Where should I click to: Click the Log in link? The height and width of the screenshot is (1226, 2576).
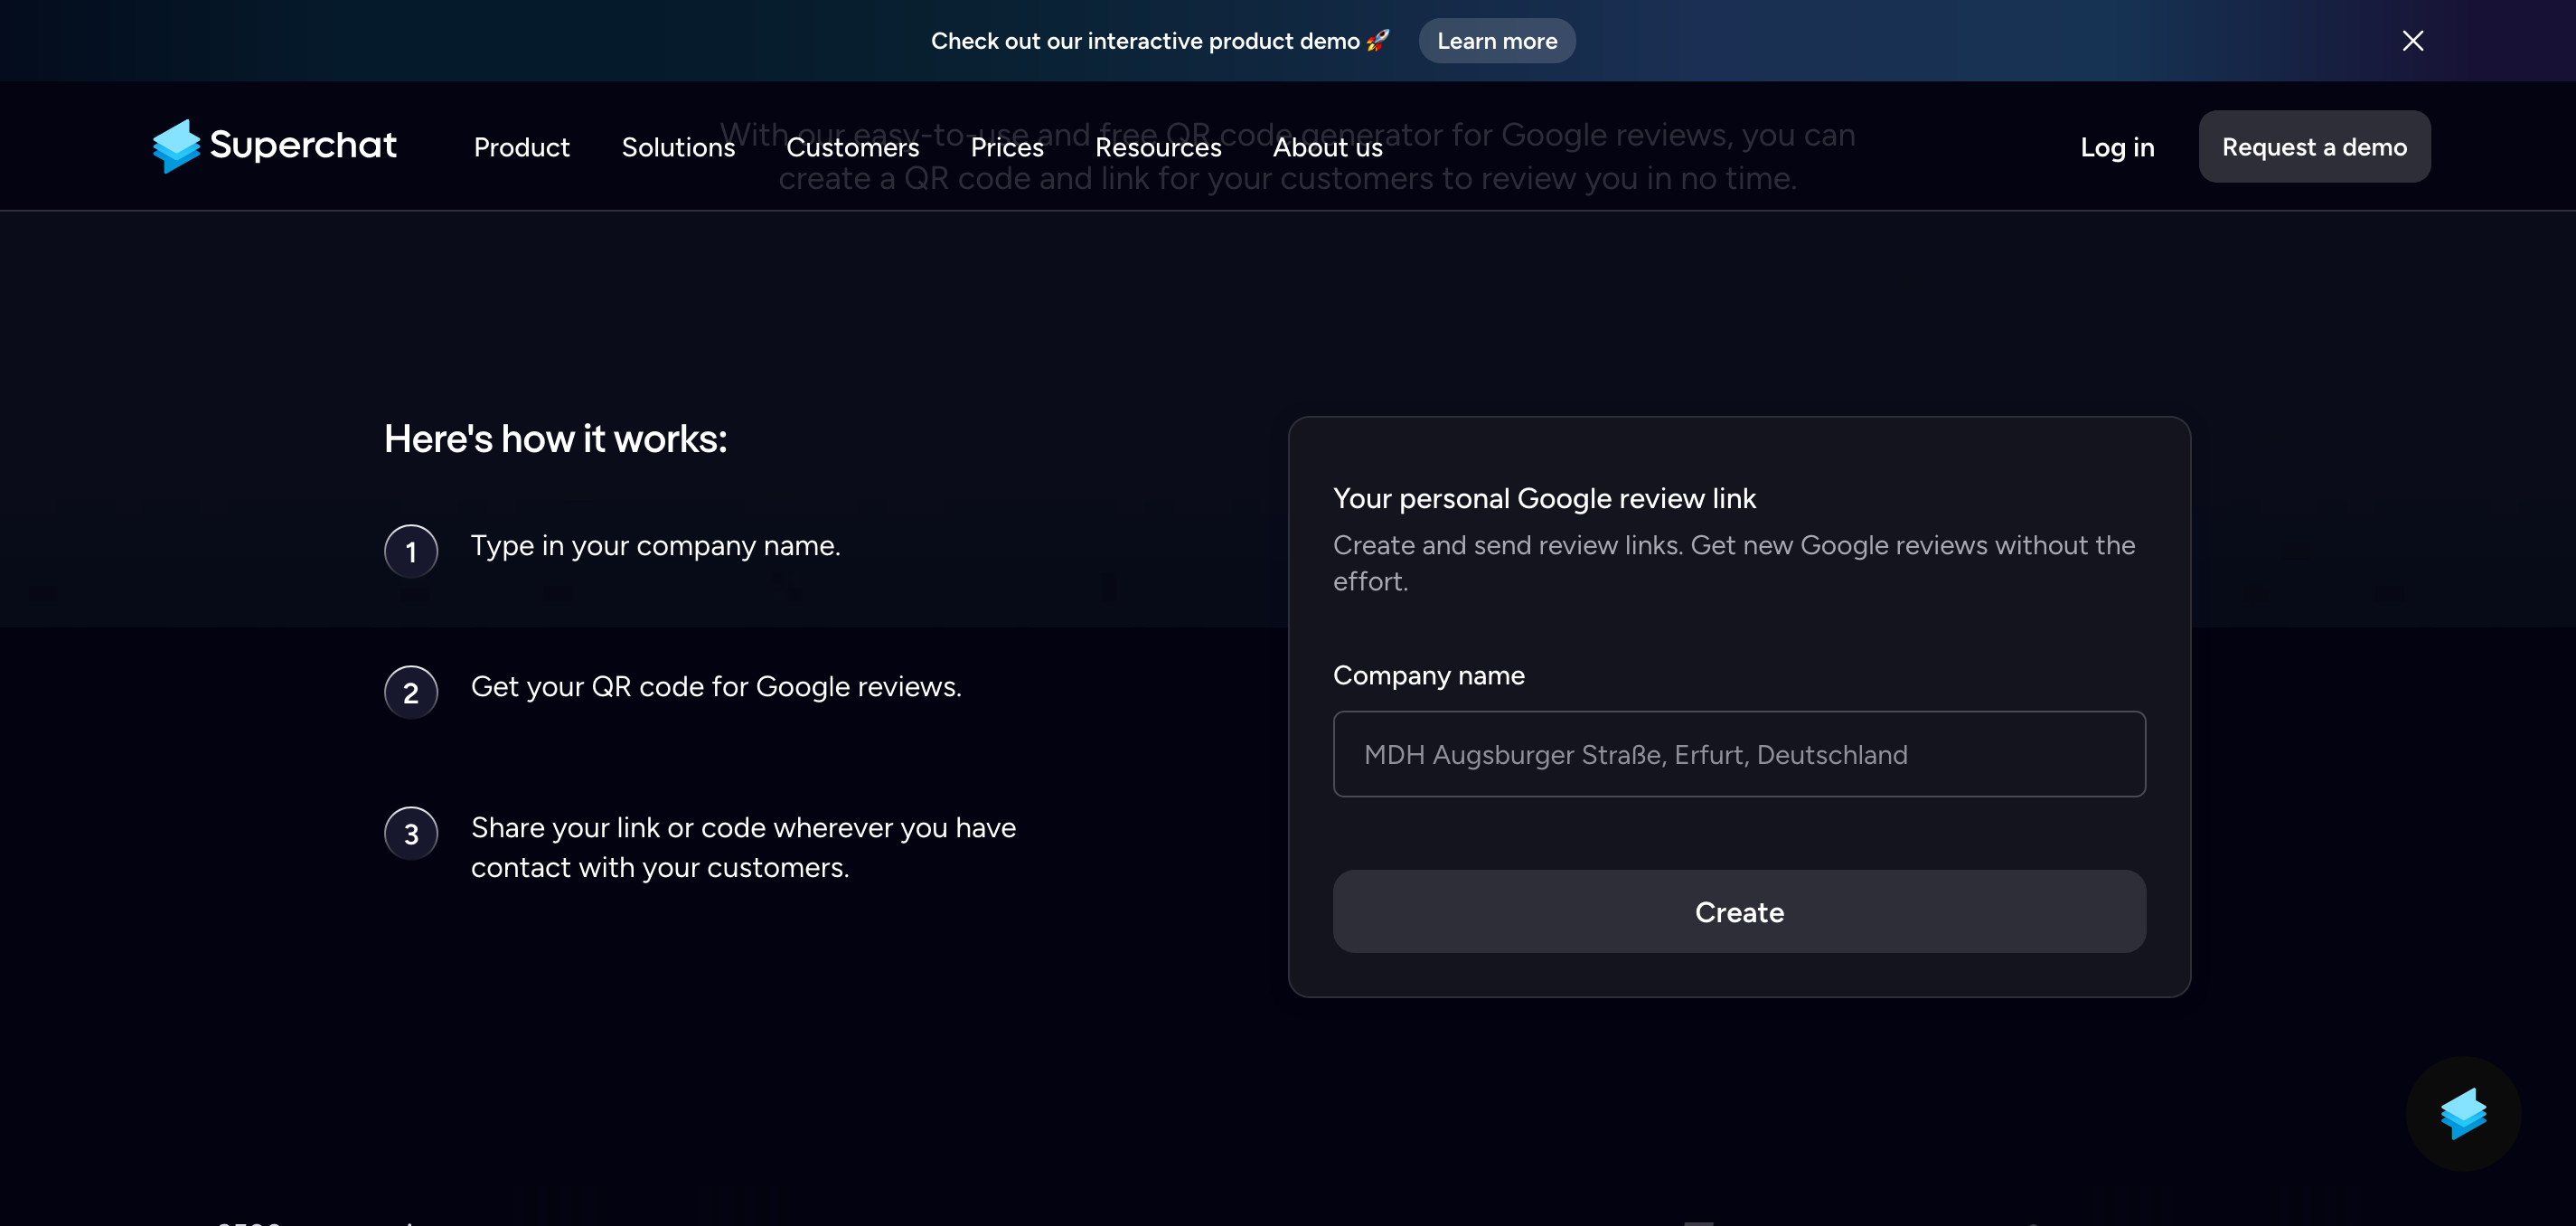coord(2117,147)
